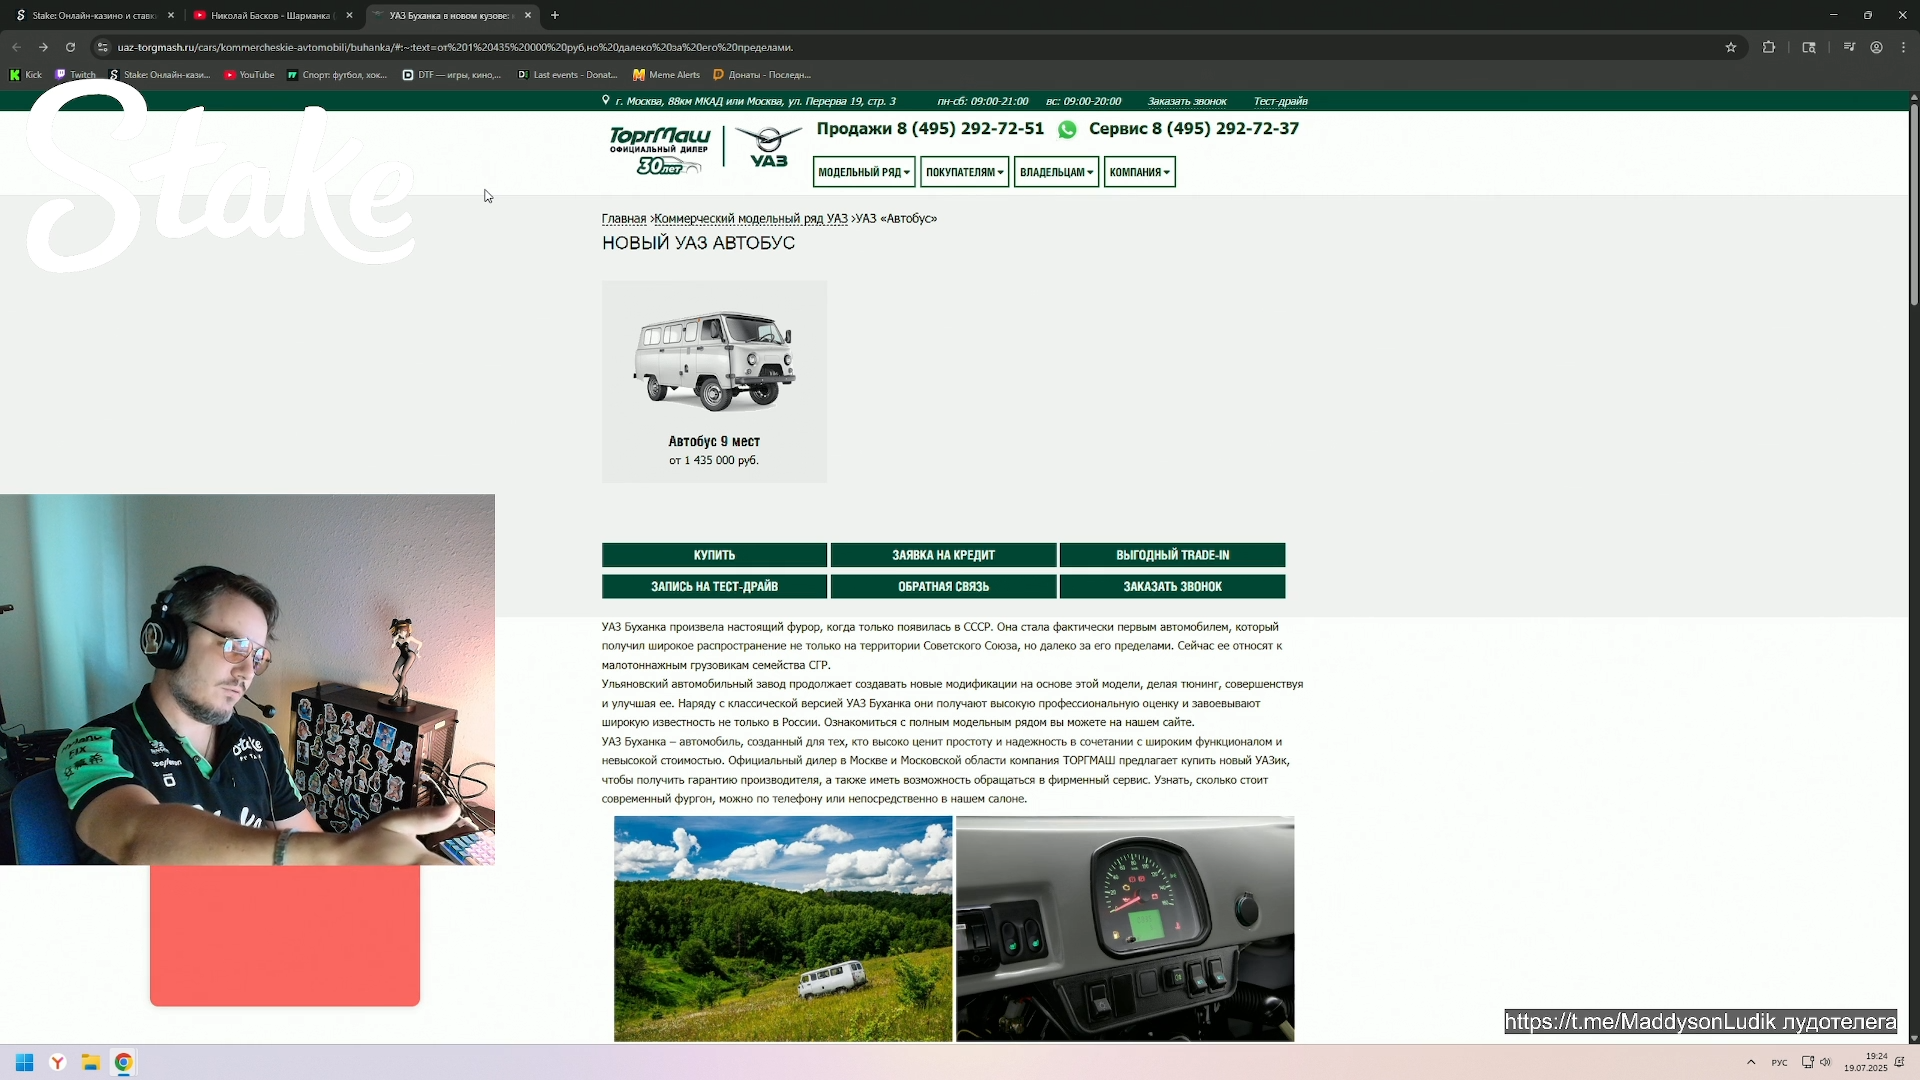The image size is (1920, 1080).
Task: Open Kick bookmark
Action: [26, 75]
